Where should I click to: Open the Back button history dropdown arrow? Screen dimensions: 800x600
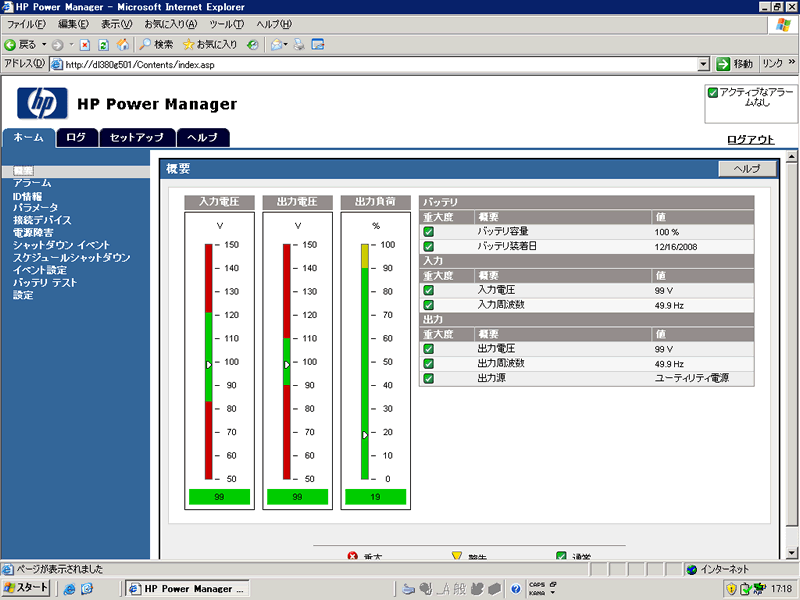point(44,44)
